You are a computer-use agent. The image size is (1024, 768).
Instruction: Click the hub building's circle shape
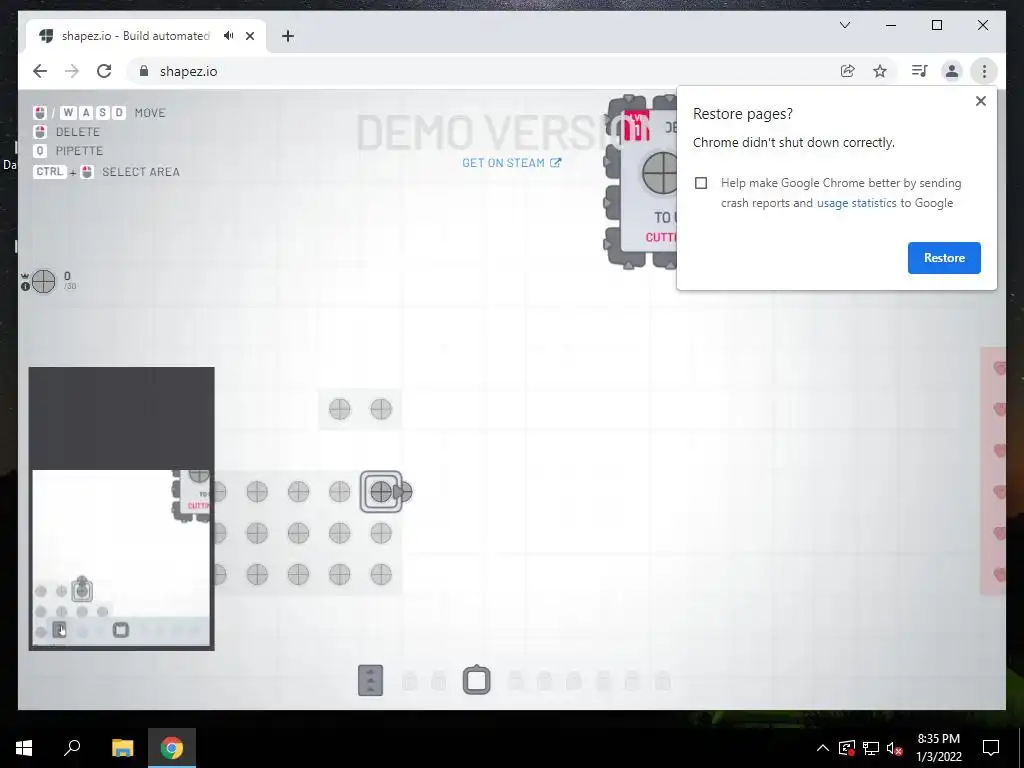click(x=660, y=173)
